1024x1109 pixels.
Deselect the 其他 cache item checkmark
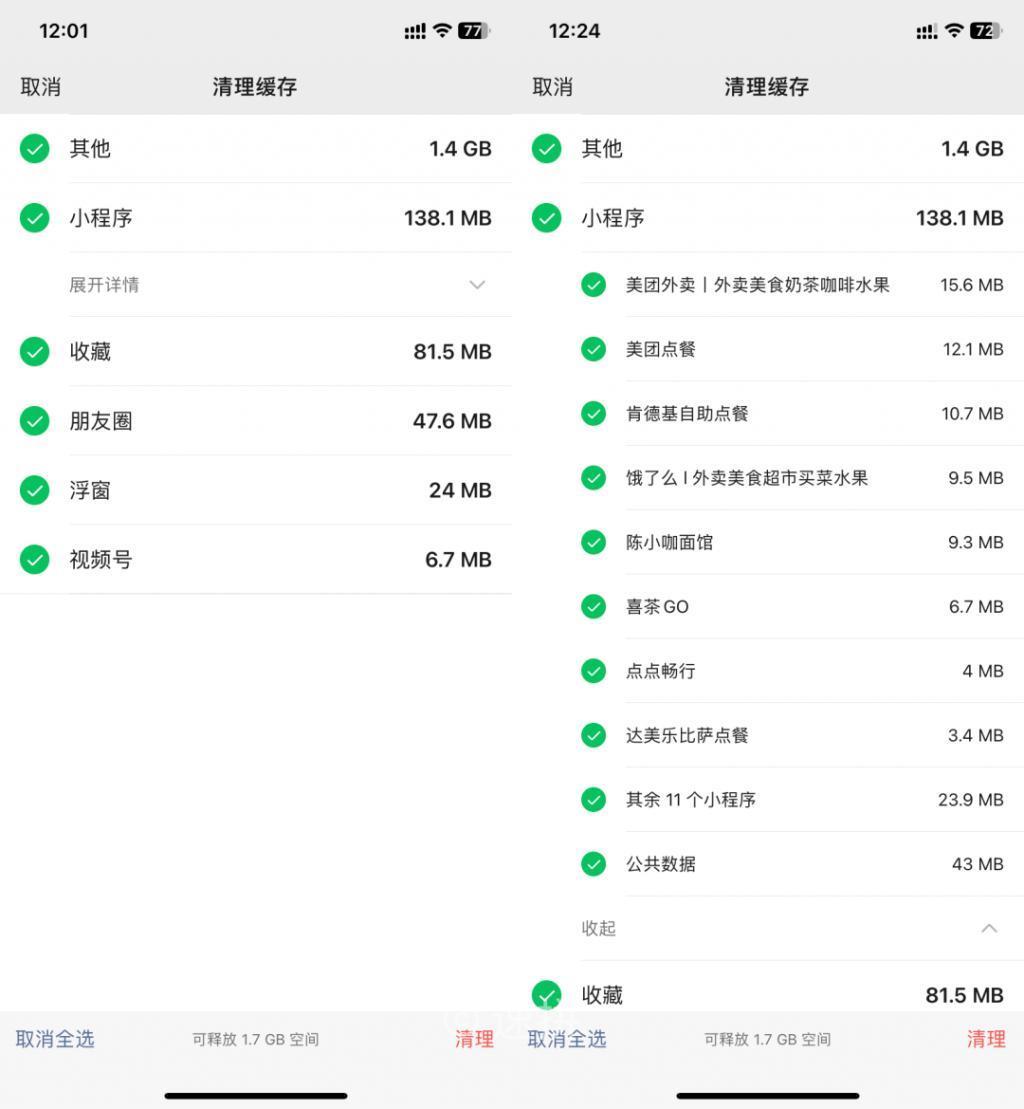34,148
